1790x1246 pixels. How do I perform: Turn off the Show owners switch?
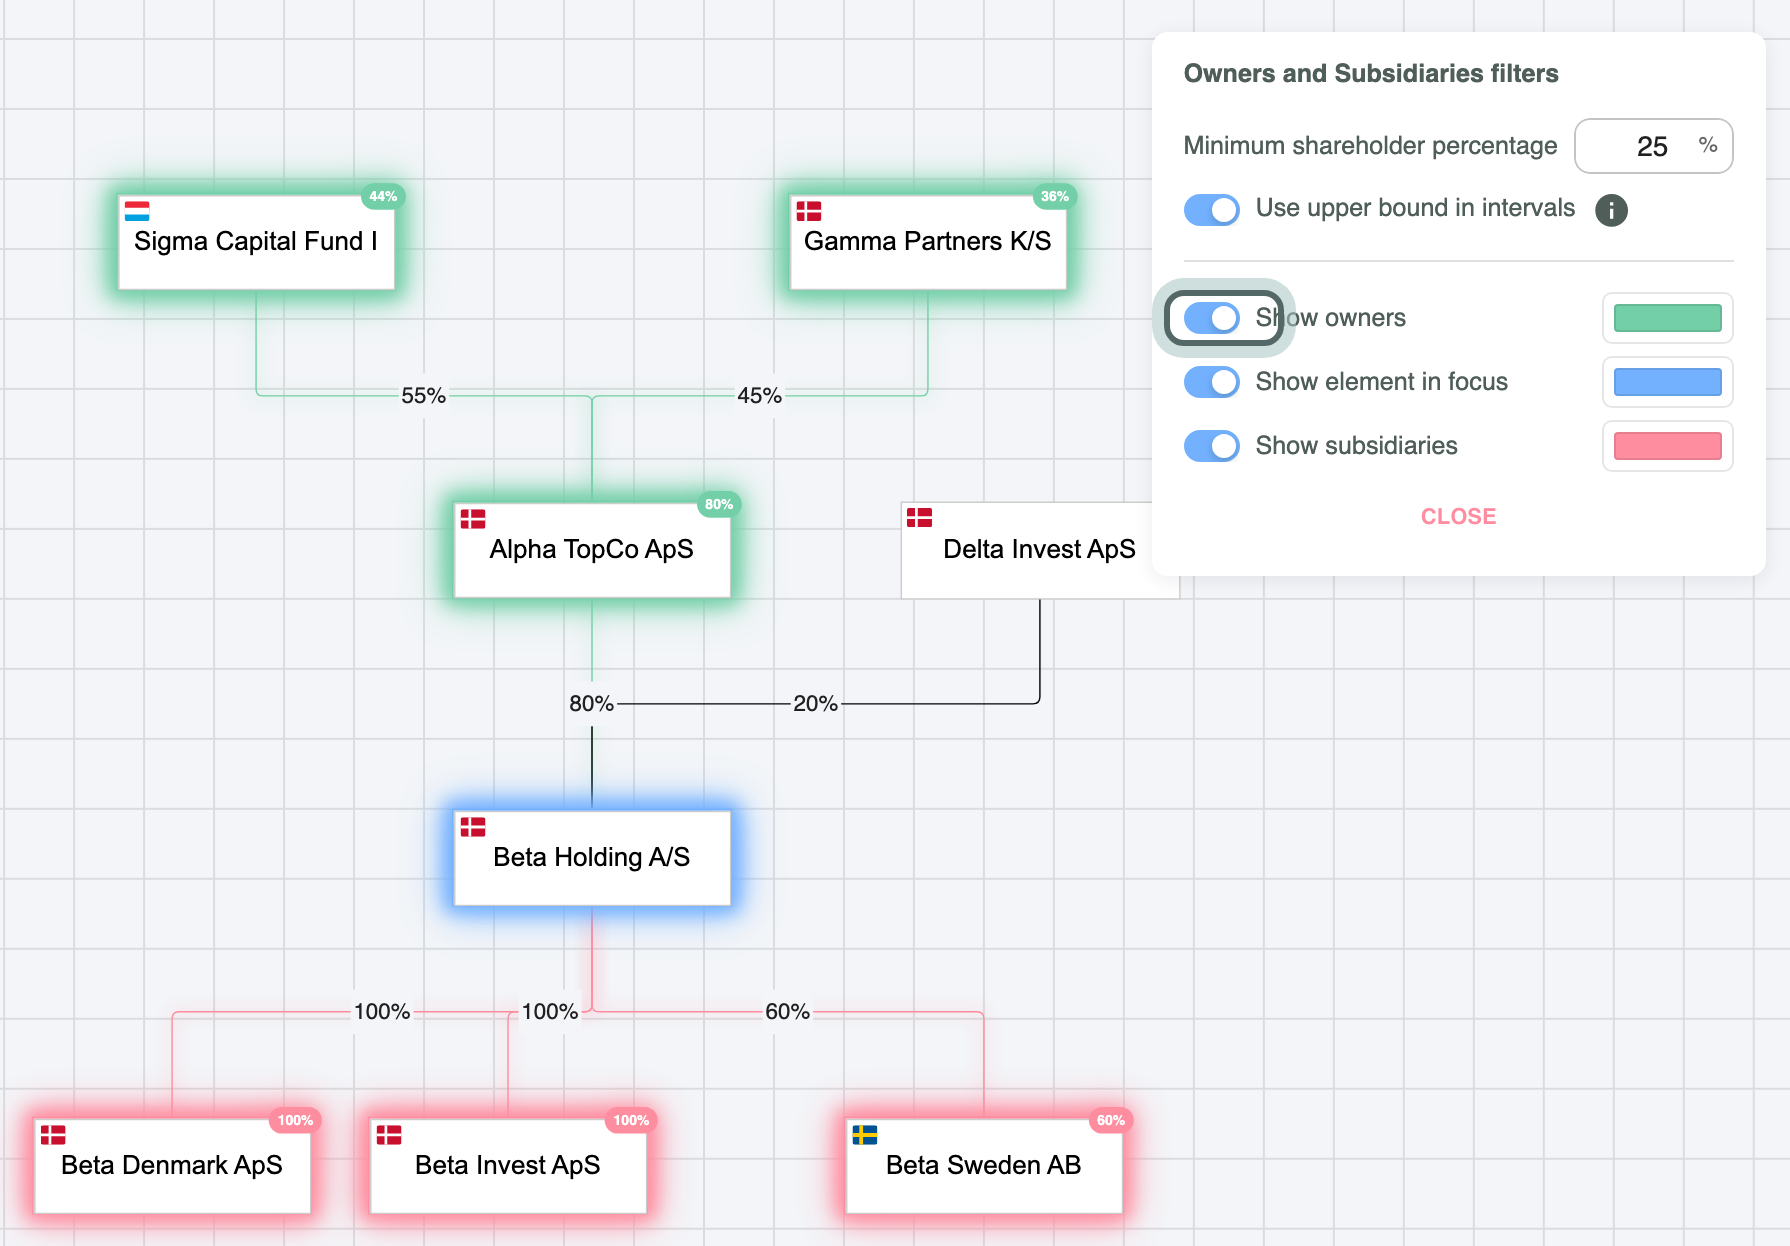(1212, 318)
